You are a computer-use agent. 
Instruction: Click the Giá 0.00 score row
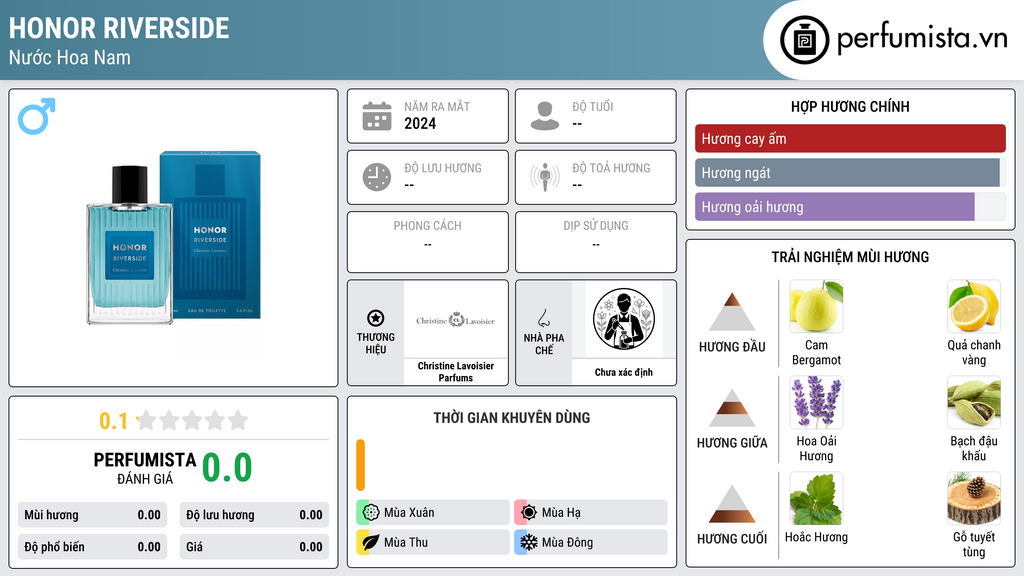pyautogui.click(x=254, y=547)
